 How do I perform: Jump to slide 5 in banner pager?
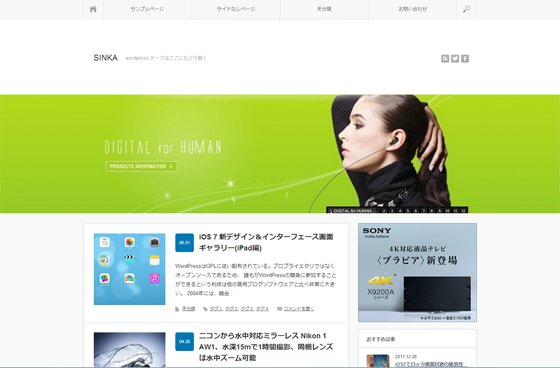click(x=408, y=210)
